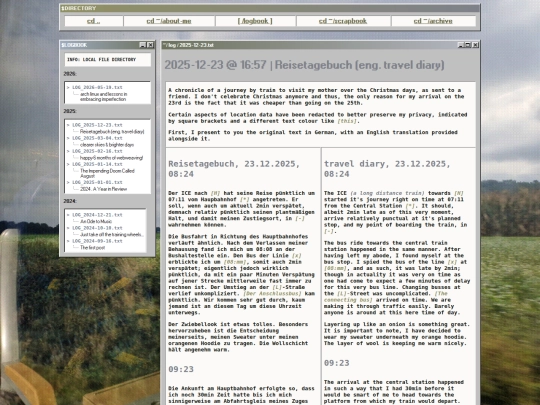Click 'clearer skies & brighter days' entry
The height and width of the screenshot is (405, 540).
[x=107, y=145]
